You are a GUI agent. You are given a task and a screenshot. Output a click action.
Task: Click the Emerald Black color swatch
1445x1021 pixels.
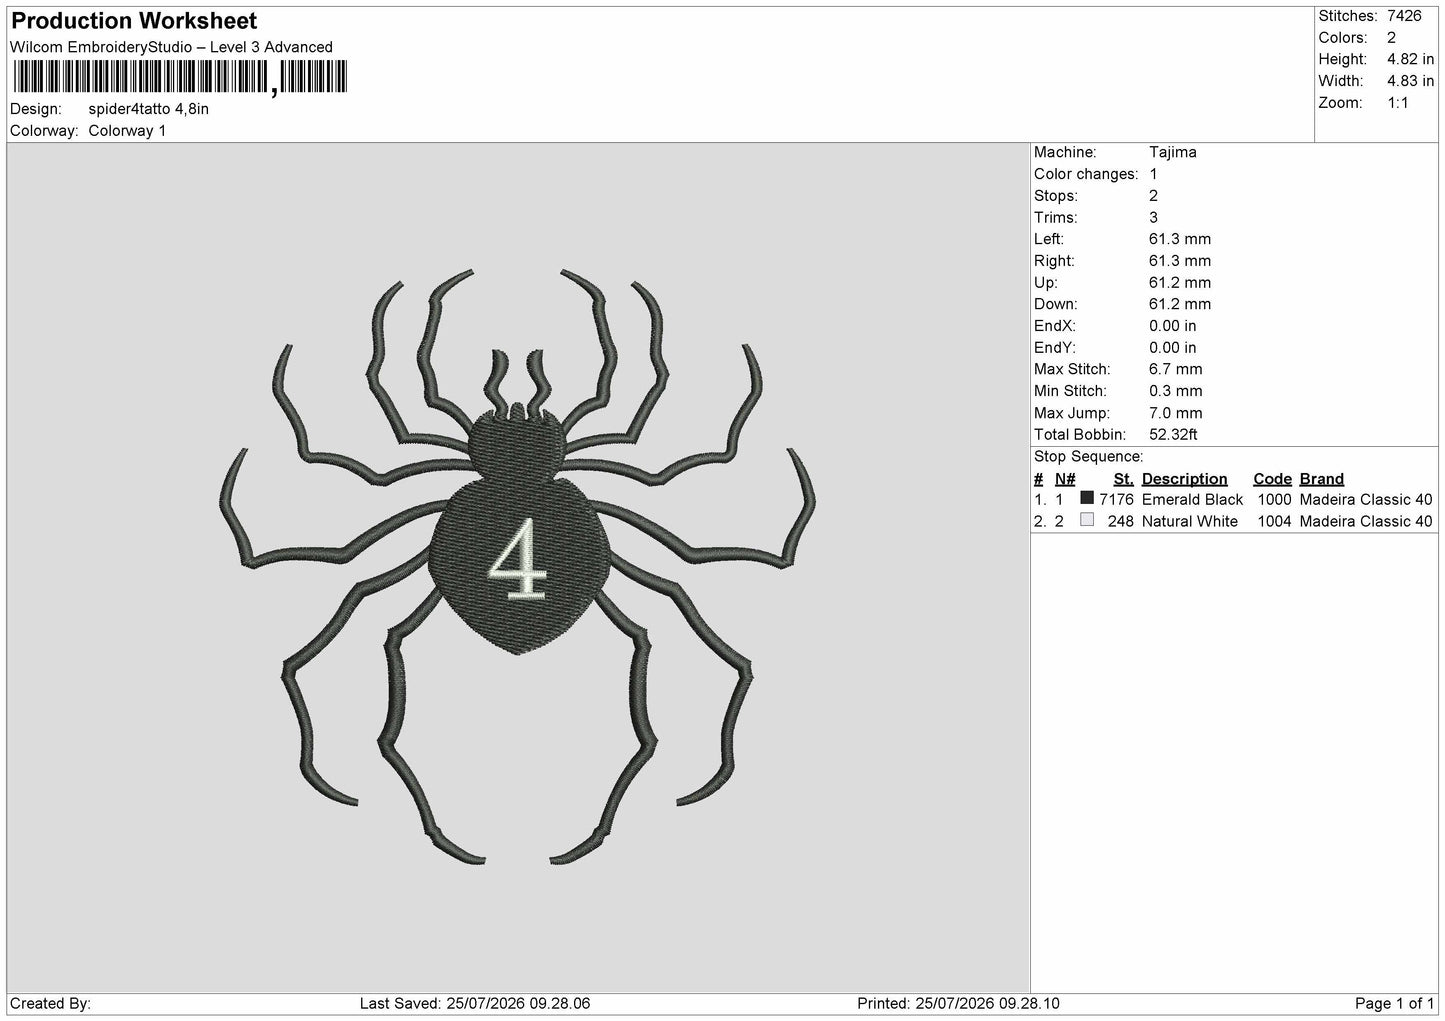(x=1087, y=498)
